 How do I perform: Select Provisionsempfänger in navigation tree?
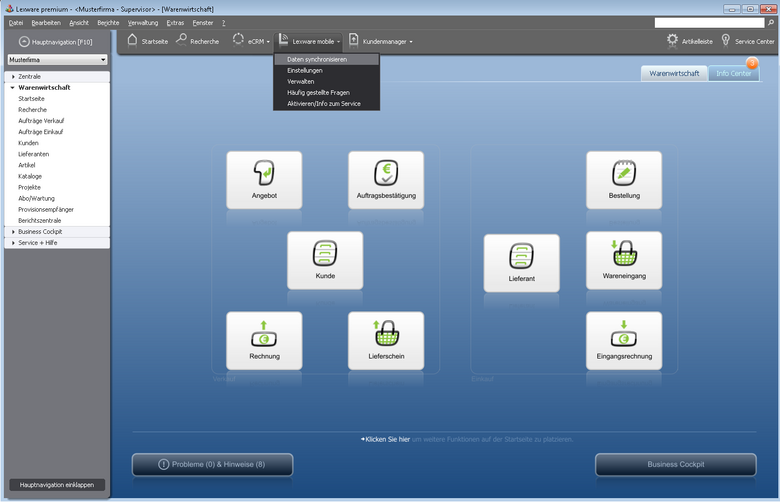[x=46, y=209]
